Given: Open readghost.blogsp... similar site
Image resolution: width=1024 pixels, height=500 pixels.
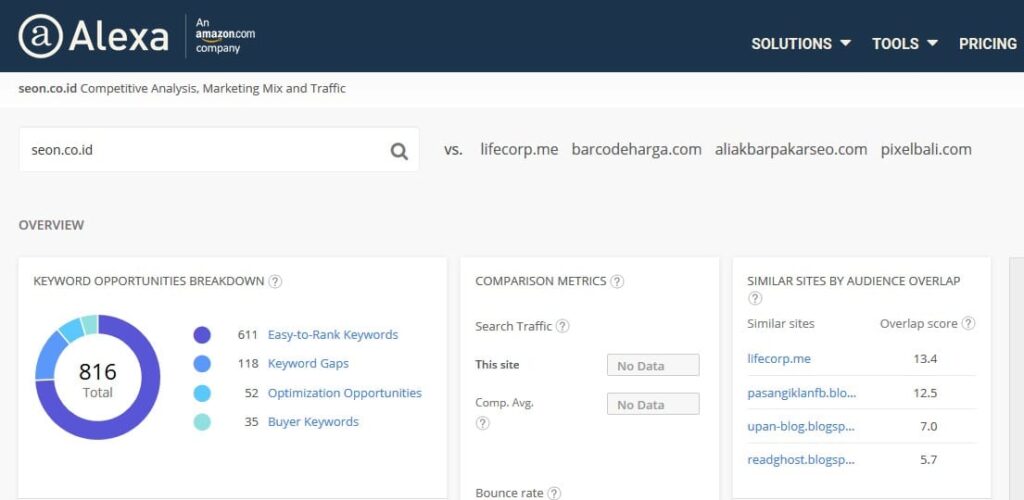Looking at the screenshot, I should [x=801, y=460].
